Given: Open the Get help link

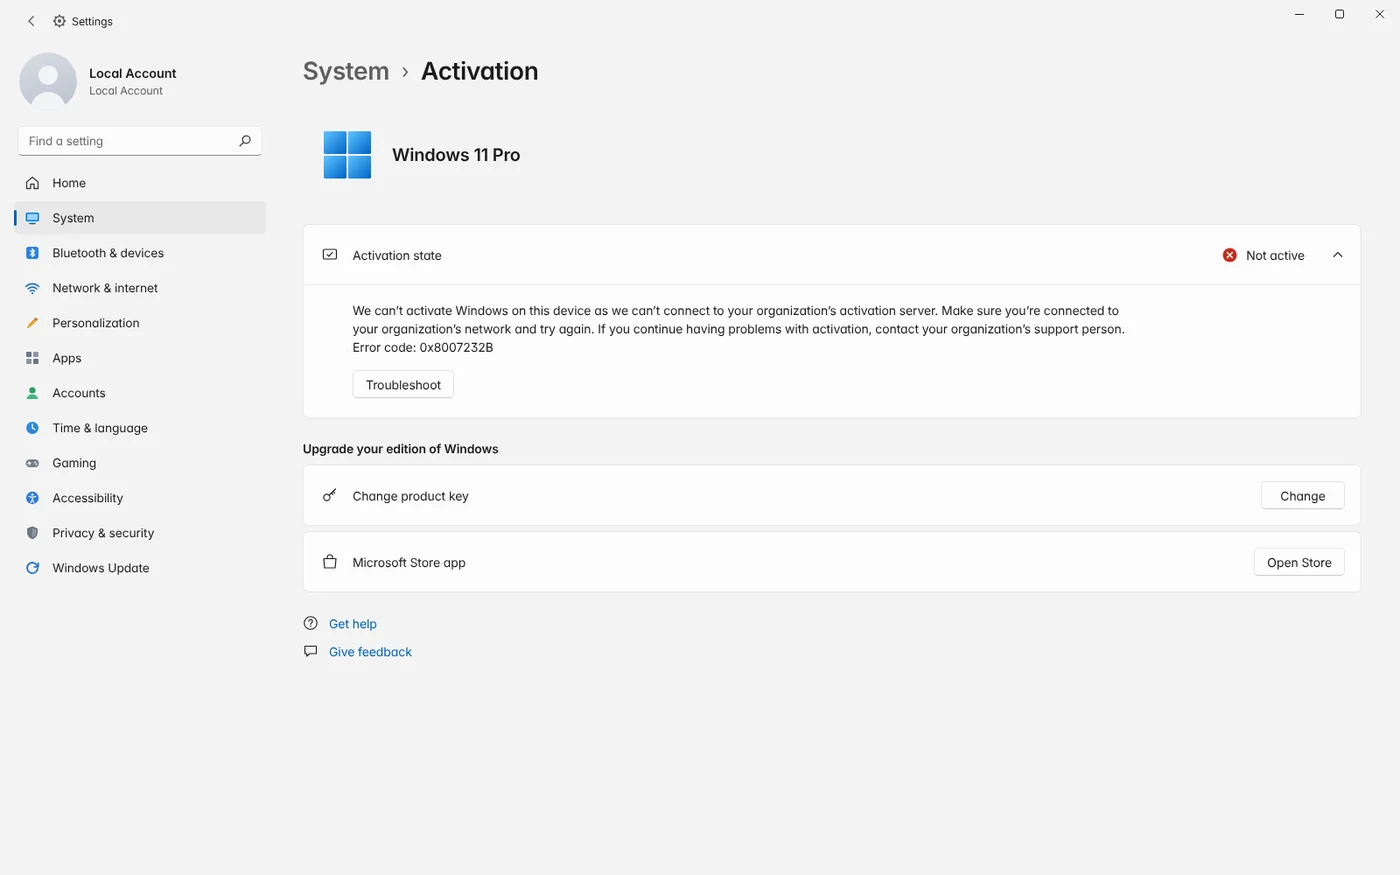Looking at the screenshot, I should point(353,623).
